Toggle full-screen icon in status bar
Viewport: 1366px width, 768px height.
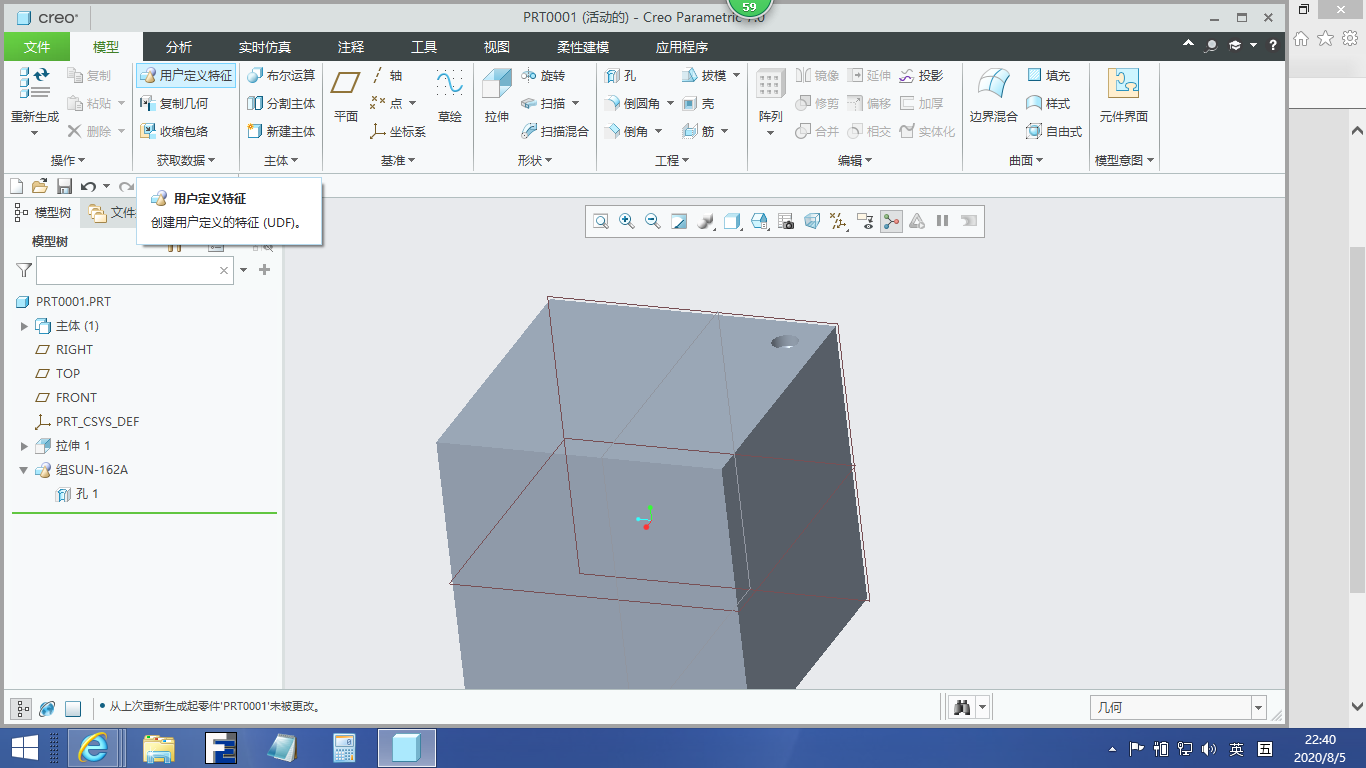(x=73, y=708)
